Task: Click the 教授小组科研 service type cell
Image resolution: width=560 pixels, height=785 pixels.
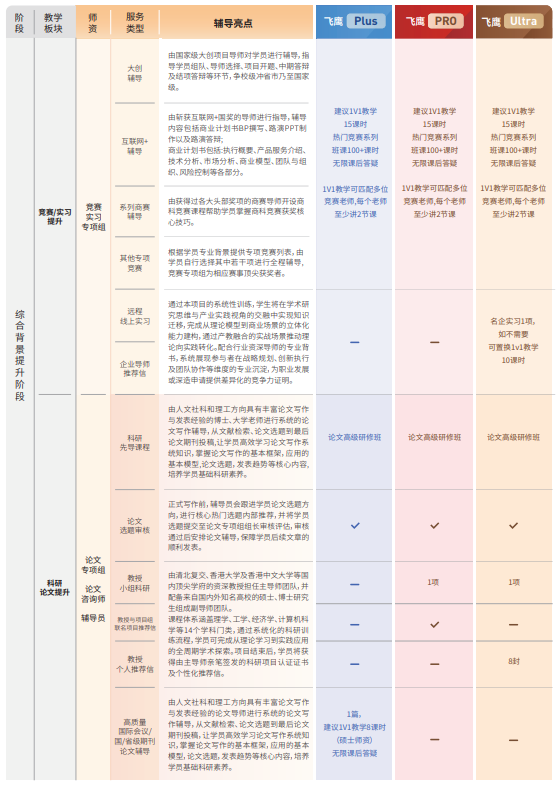Action: [135, 583]
